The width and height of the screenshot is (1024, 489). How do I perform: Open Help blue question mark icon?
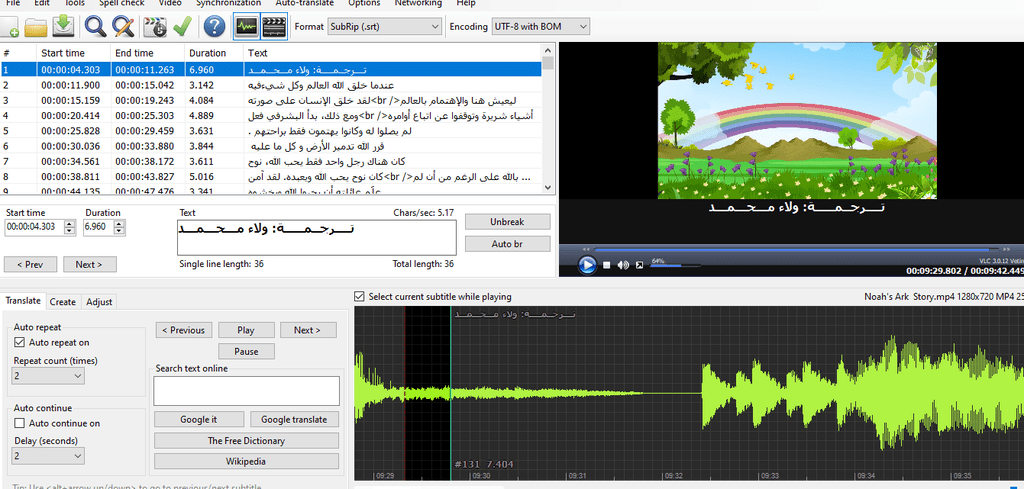[214, 27]
